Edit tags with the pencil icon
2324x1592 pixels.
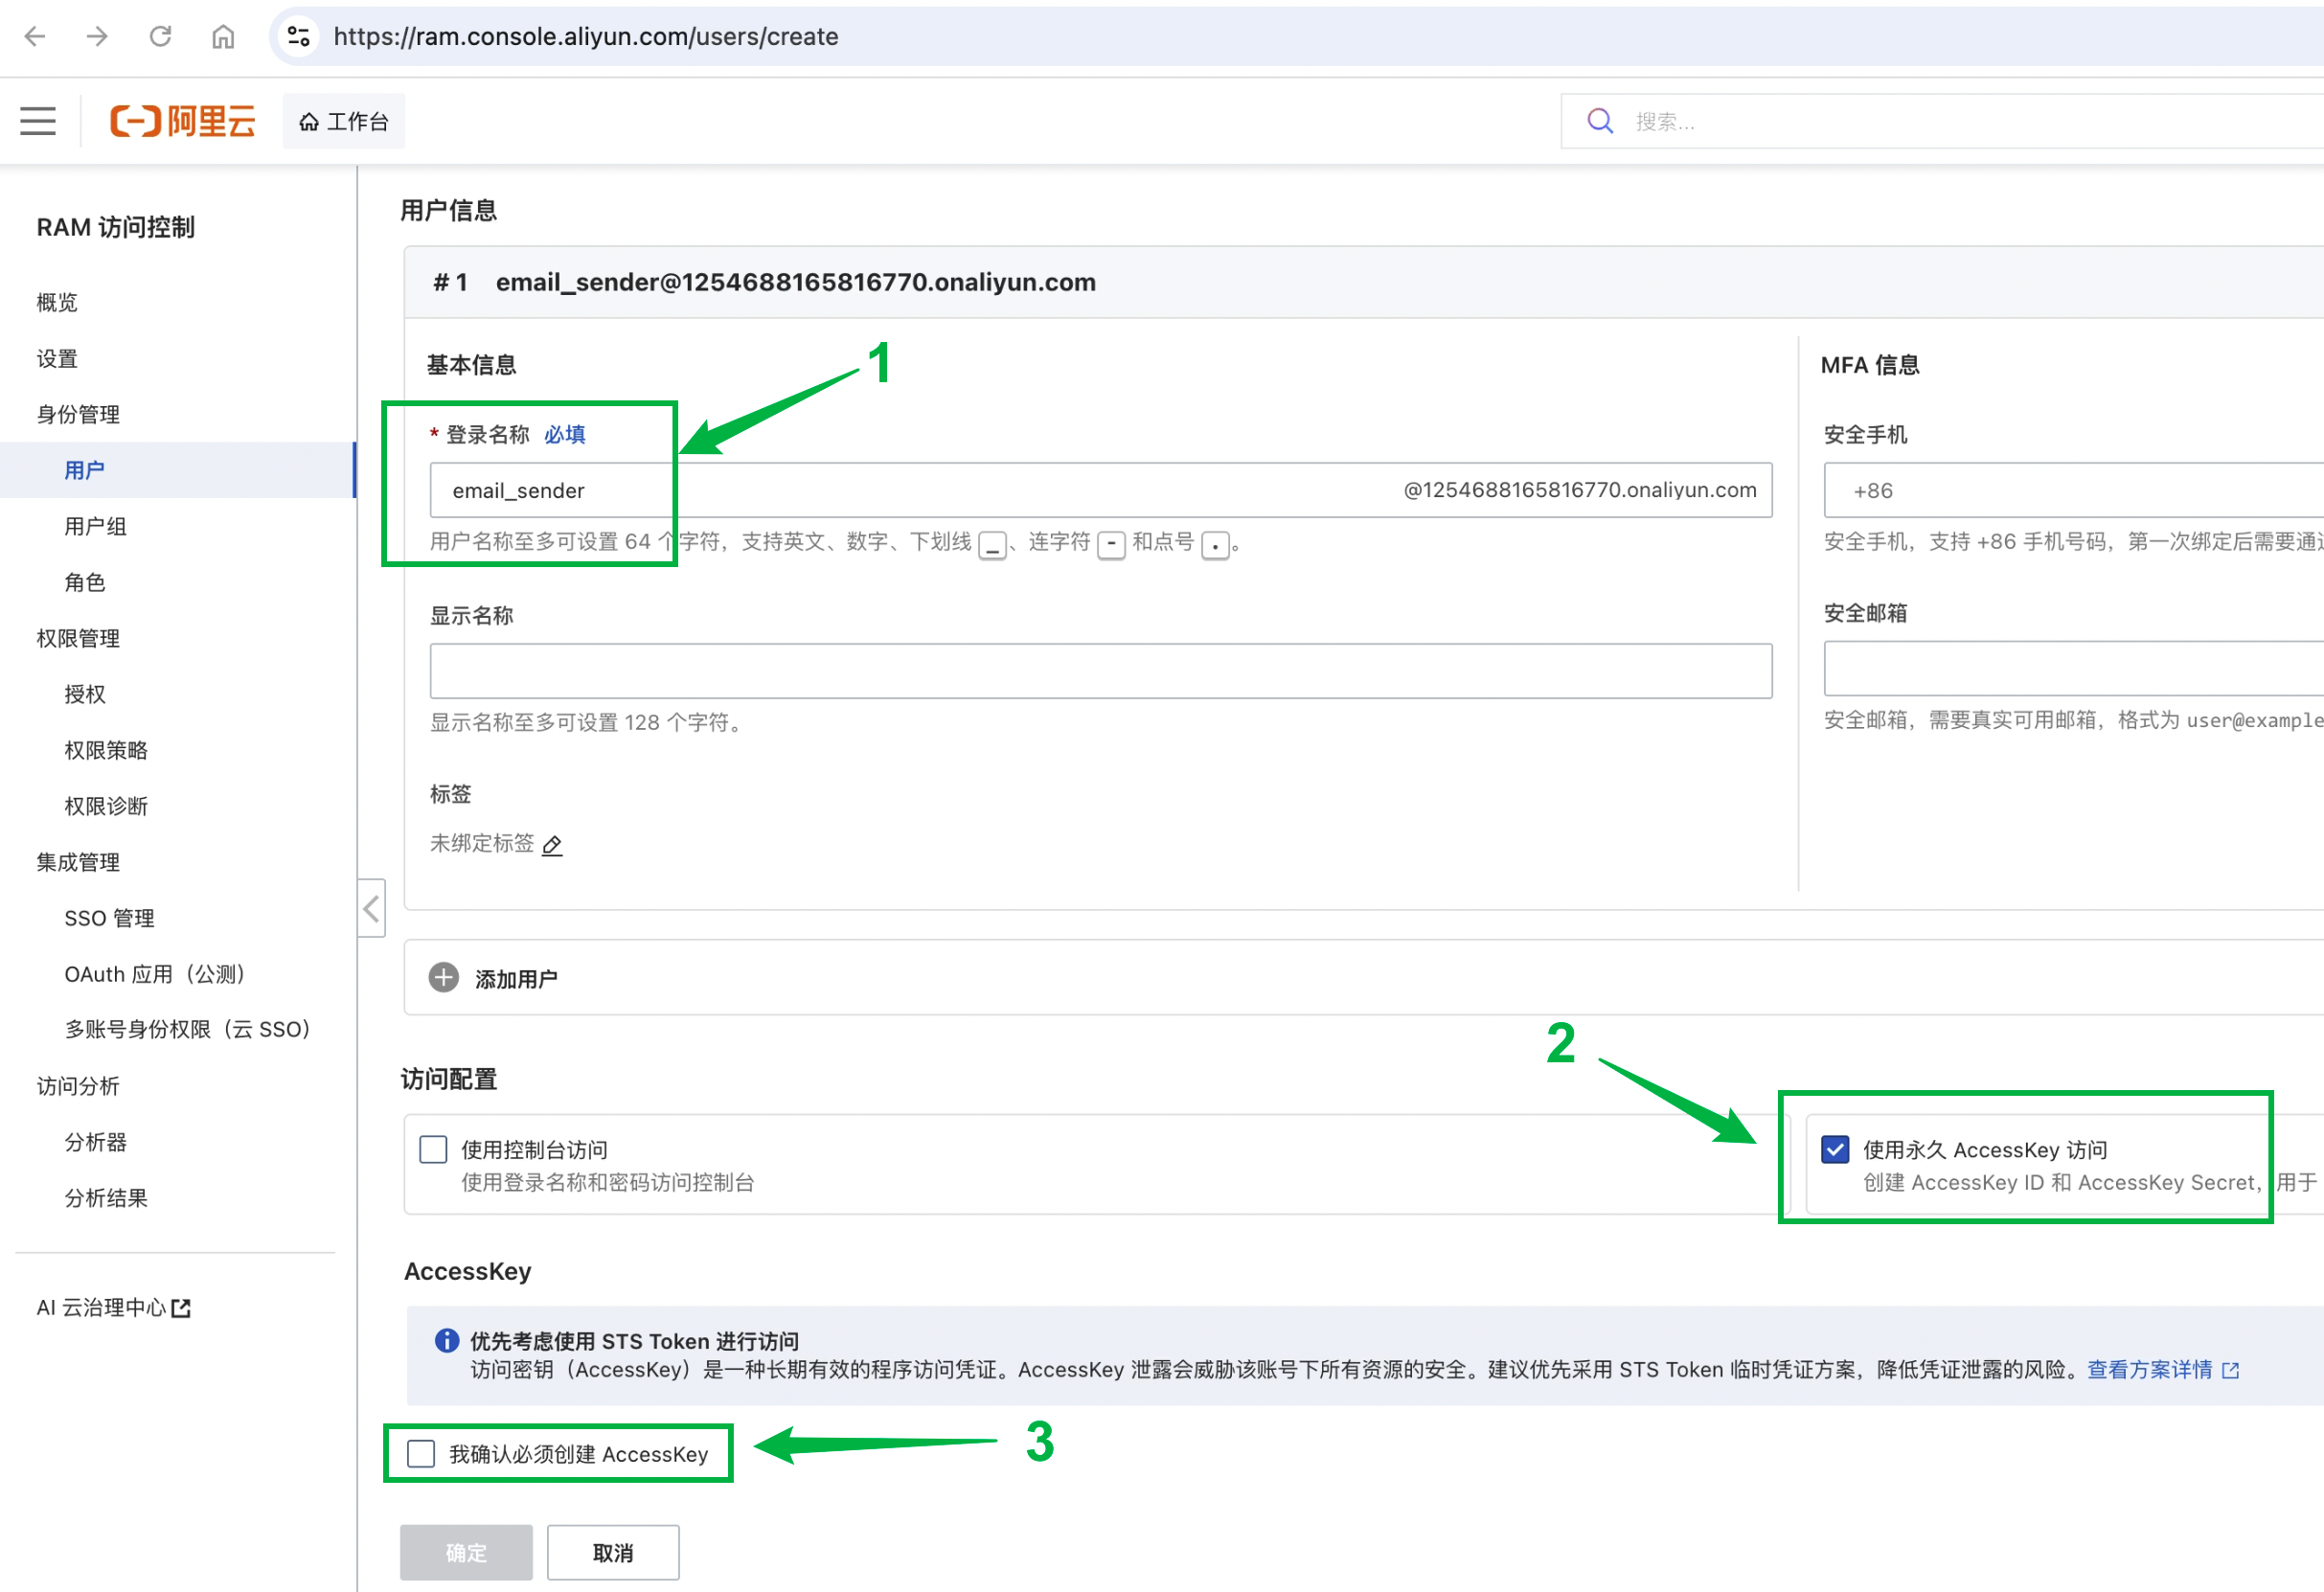552,845
